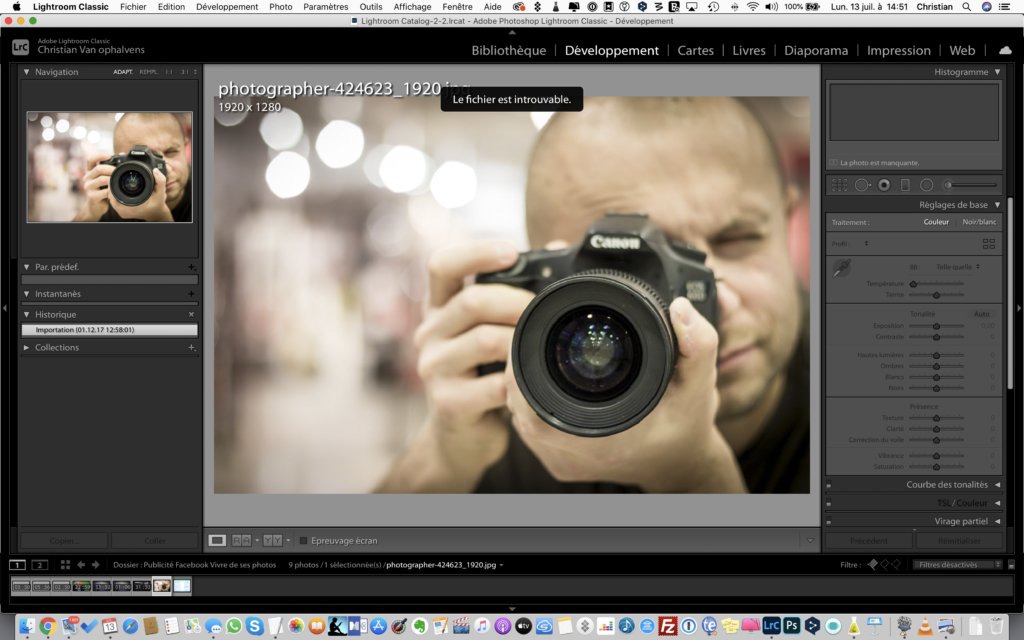Create a new snapshot with plus icon

click(x=191, y=294)
